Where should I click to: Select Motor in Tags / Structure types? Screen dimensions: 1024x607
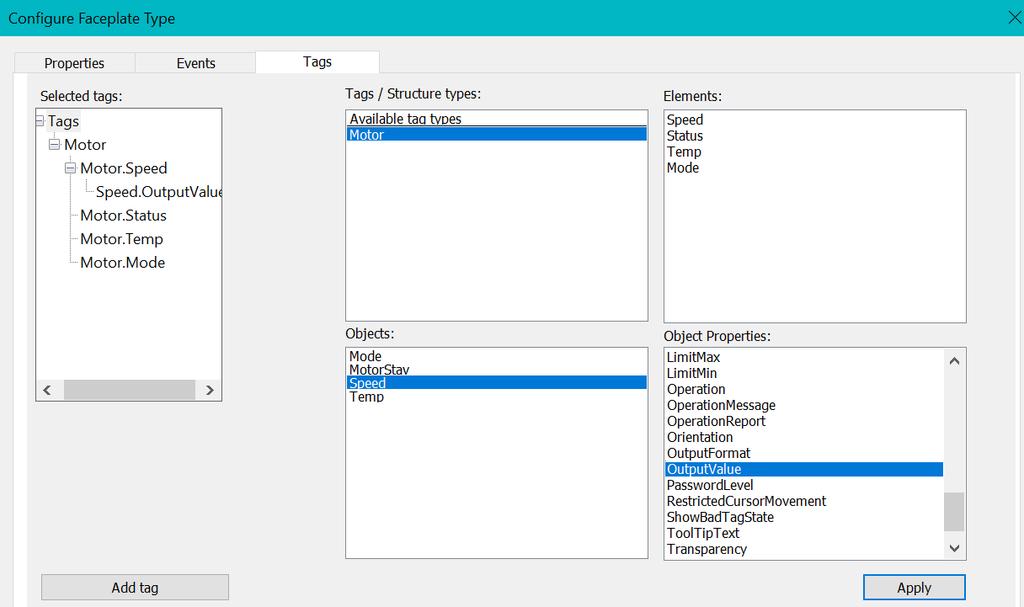496,134
